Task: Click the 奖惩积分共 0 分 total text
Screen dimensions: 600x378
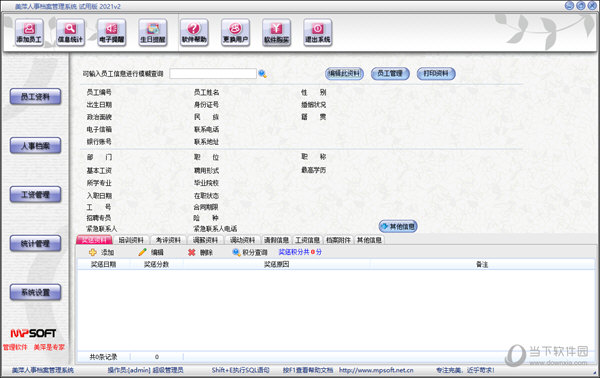Action: click(x=300, y=252)
